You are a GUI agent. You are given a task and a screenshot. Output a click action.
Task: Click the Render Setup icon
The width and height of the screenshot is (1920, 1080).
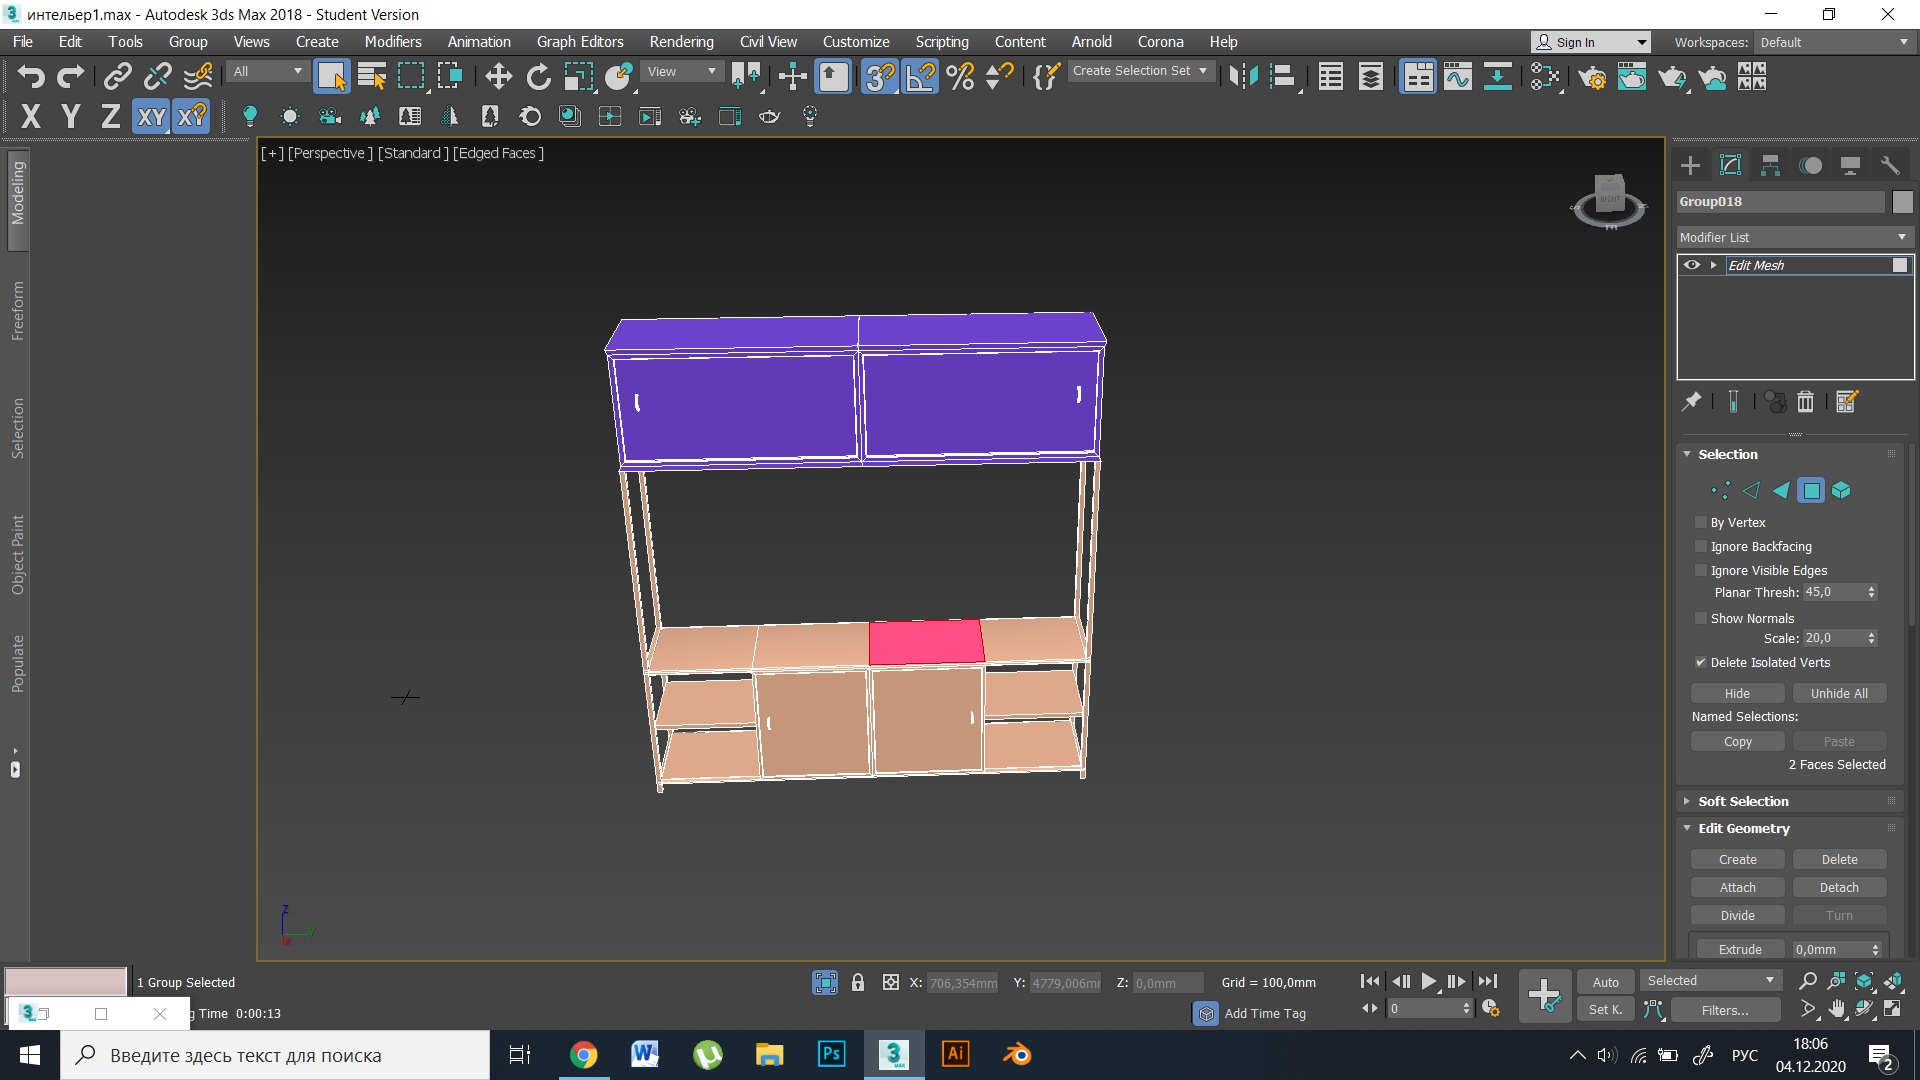pos(1593,76)
